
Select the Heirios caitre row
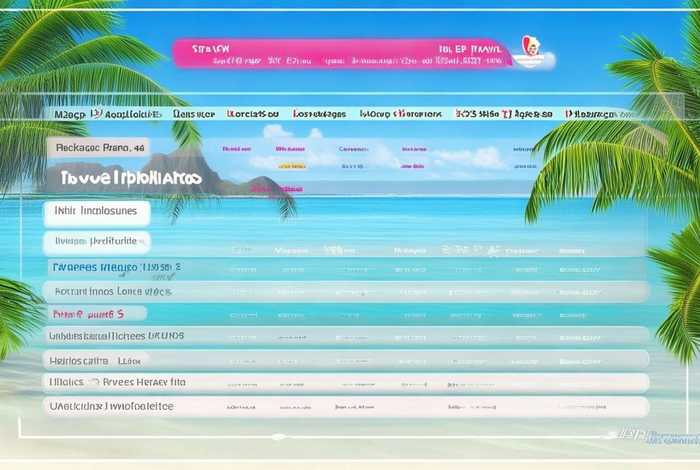pos(95,359)
